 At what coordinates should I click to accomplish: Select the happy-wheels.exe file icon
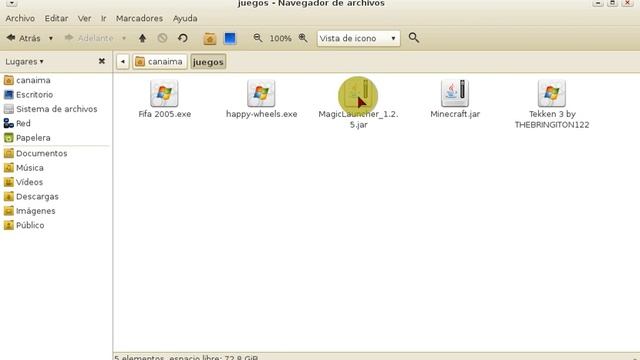(261, 93)
